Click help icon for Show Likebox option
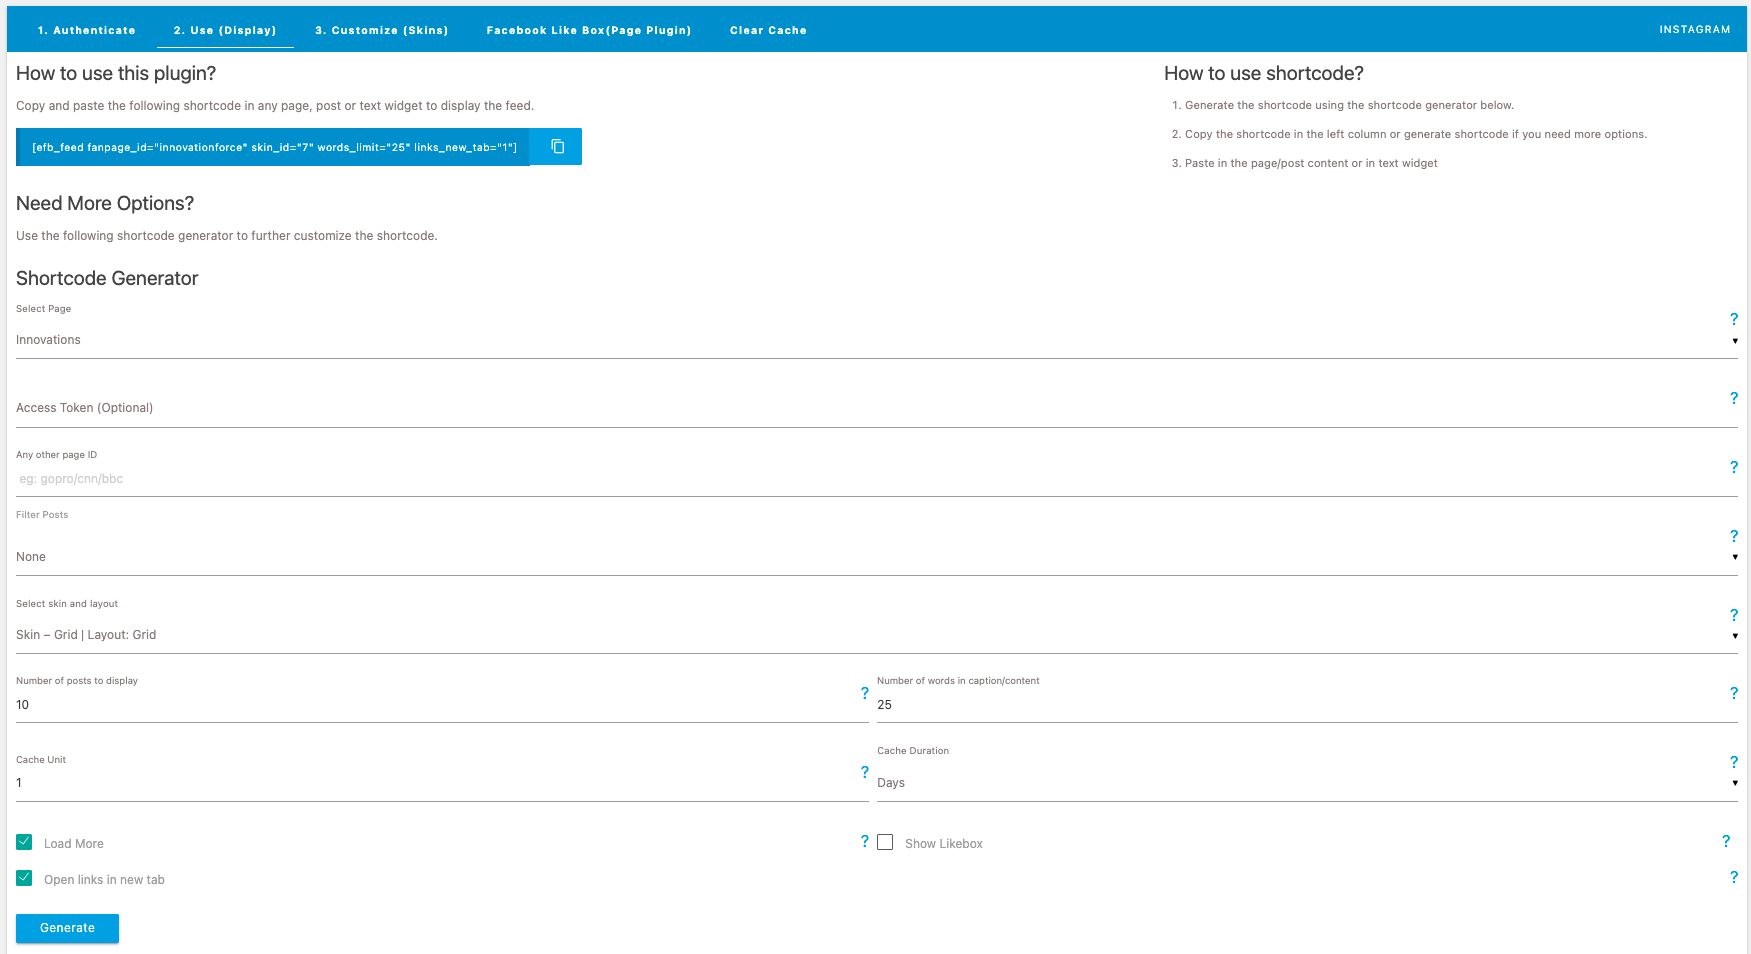The image size is (1751, 954). [1726, 841]
